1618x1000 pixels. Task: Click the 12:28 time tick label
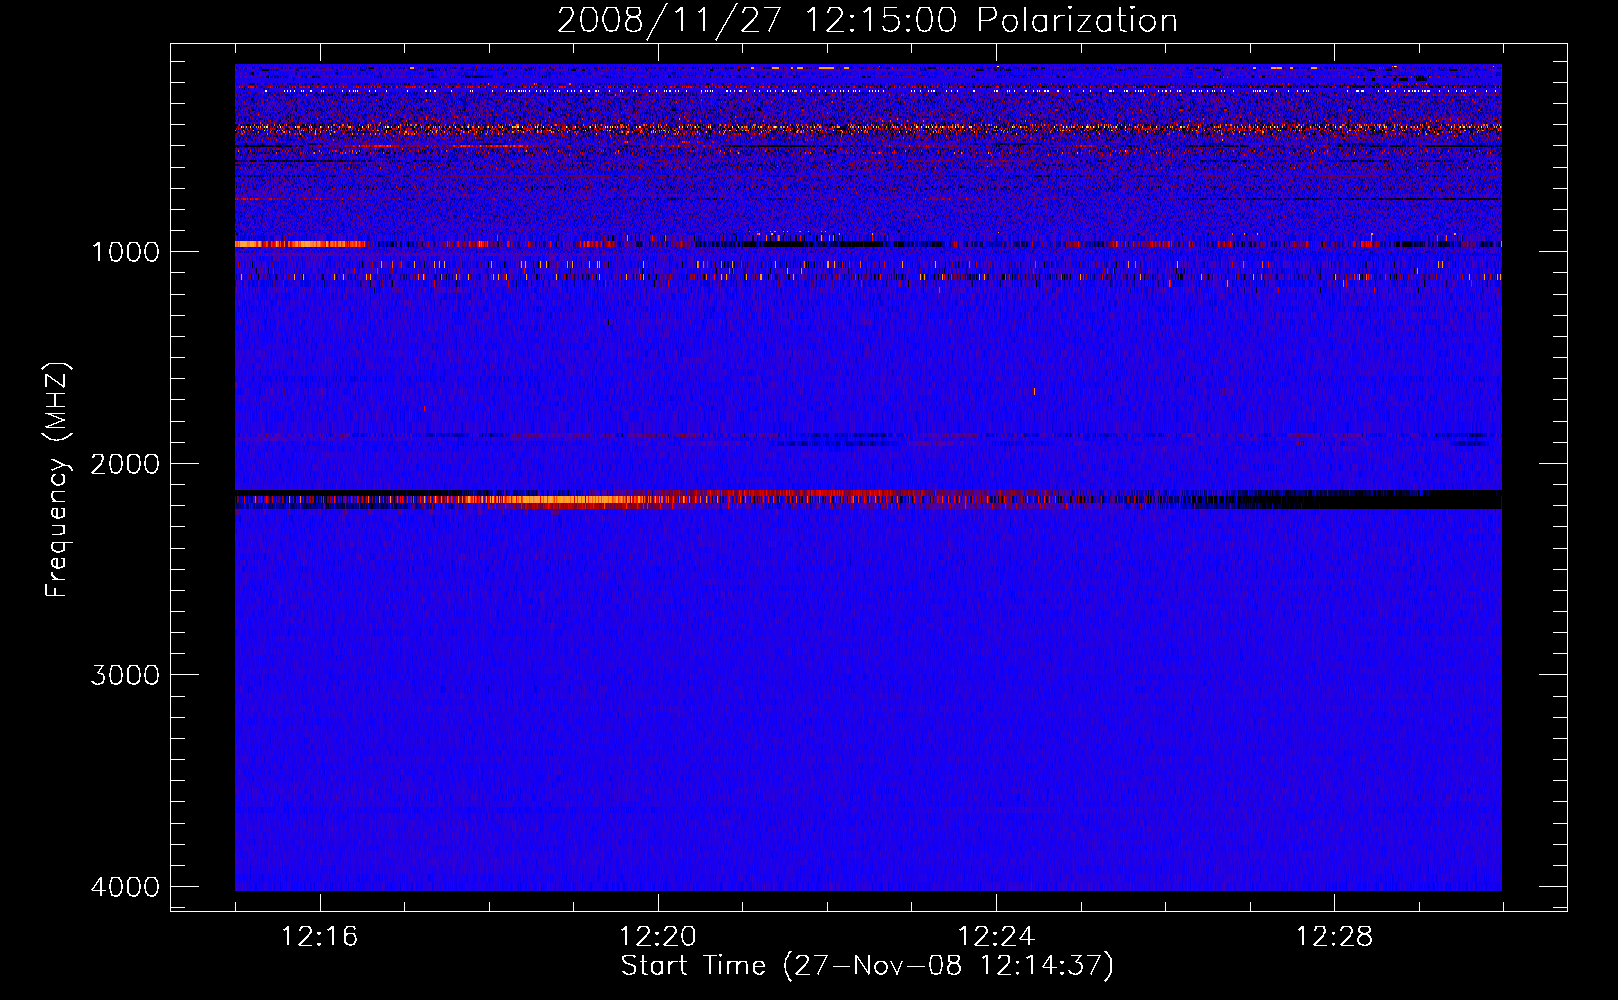click(x=1334, y=937)
